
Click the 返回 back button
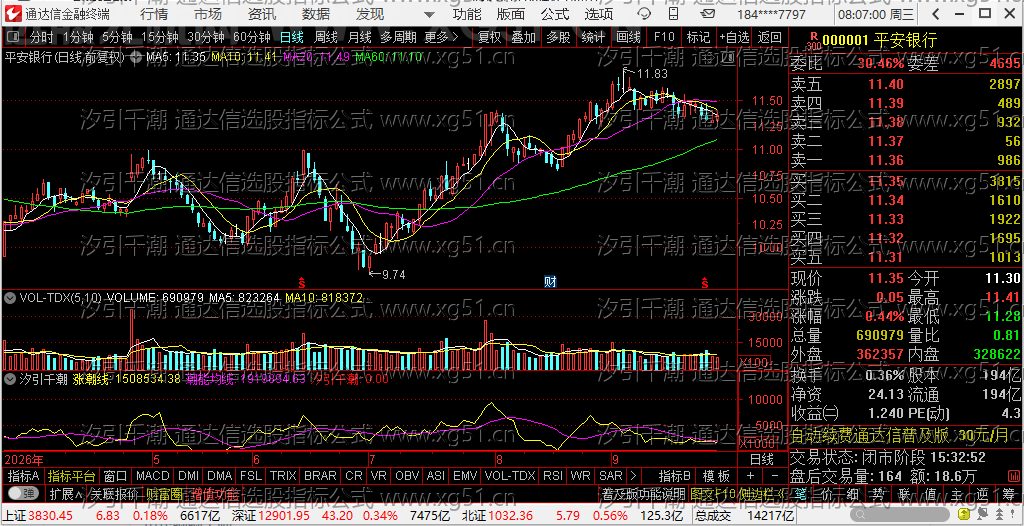pyautogui.click(x=770, y=37)
